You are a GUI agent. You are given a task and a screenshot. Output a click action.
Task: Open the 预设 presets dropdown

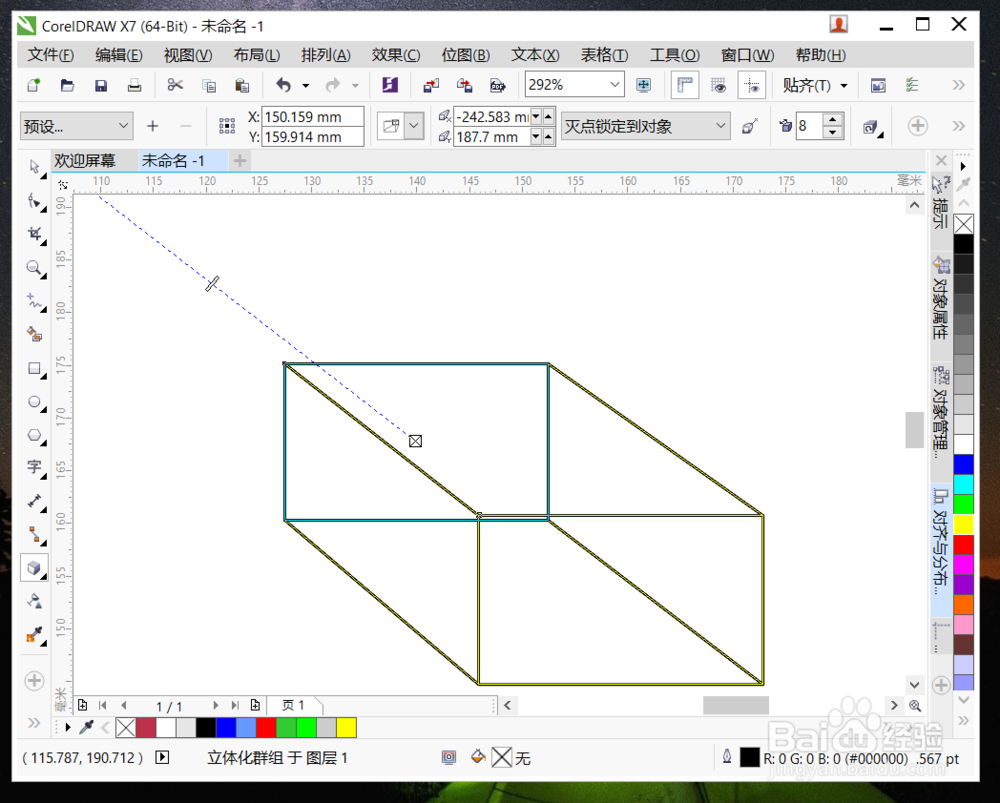click(x=75, y=125)
